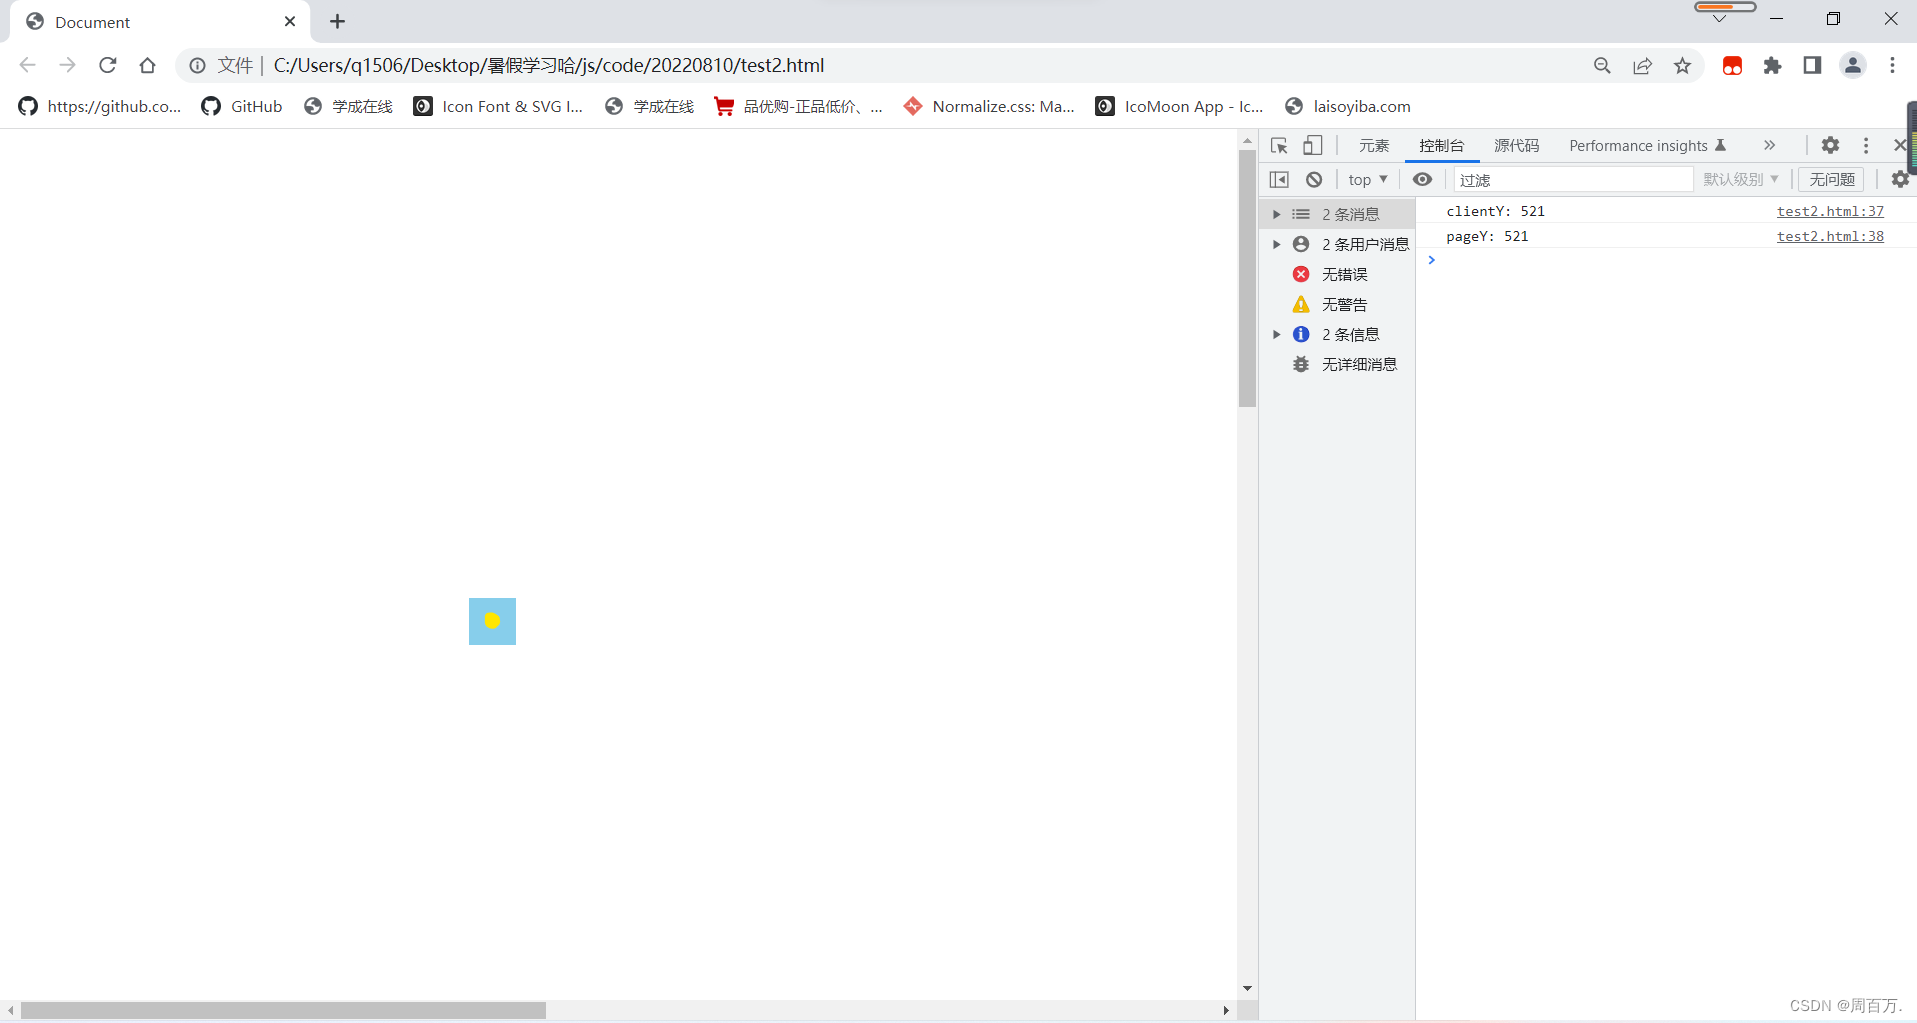This screenshot has width=1917, height=1023.
Task: Close the DevTools panel
Action: (1900, 145)
